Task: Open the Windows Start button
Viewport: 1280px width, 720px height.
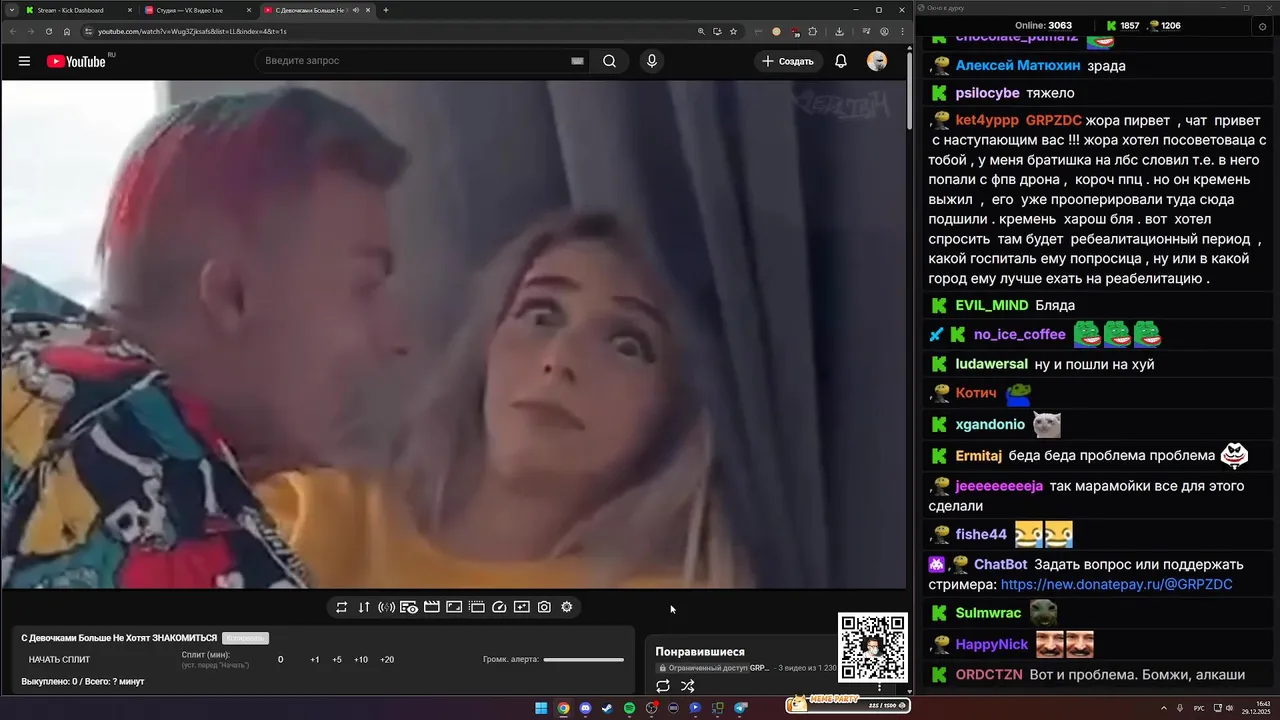Action: click(541, 708)
